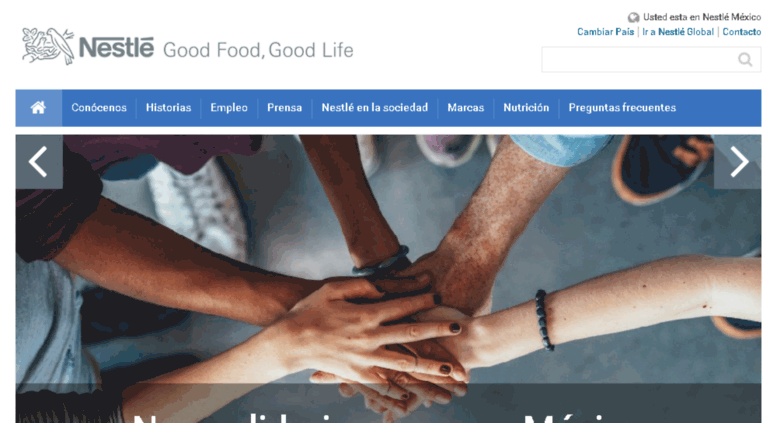777x423 pixels.
Task: Go to previous slide with left arrow
Action: pos(39,161)
